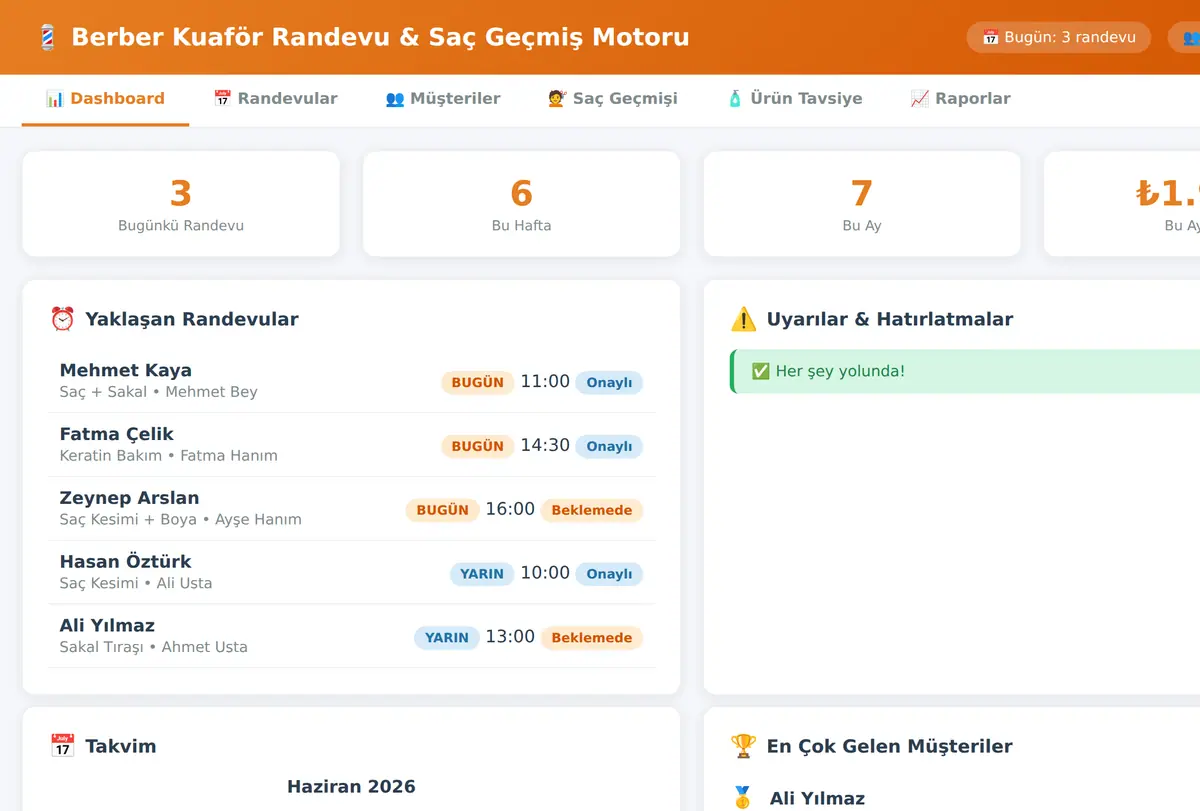The image size is (1200, 811).
Task: Click the barber pole logo icon
Action: (x=46, y=38)
